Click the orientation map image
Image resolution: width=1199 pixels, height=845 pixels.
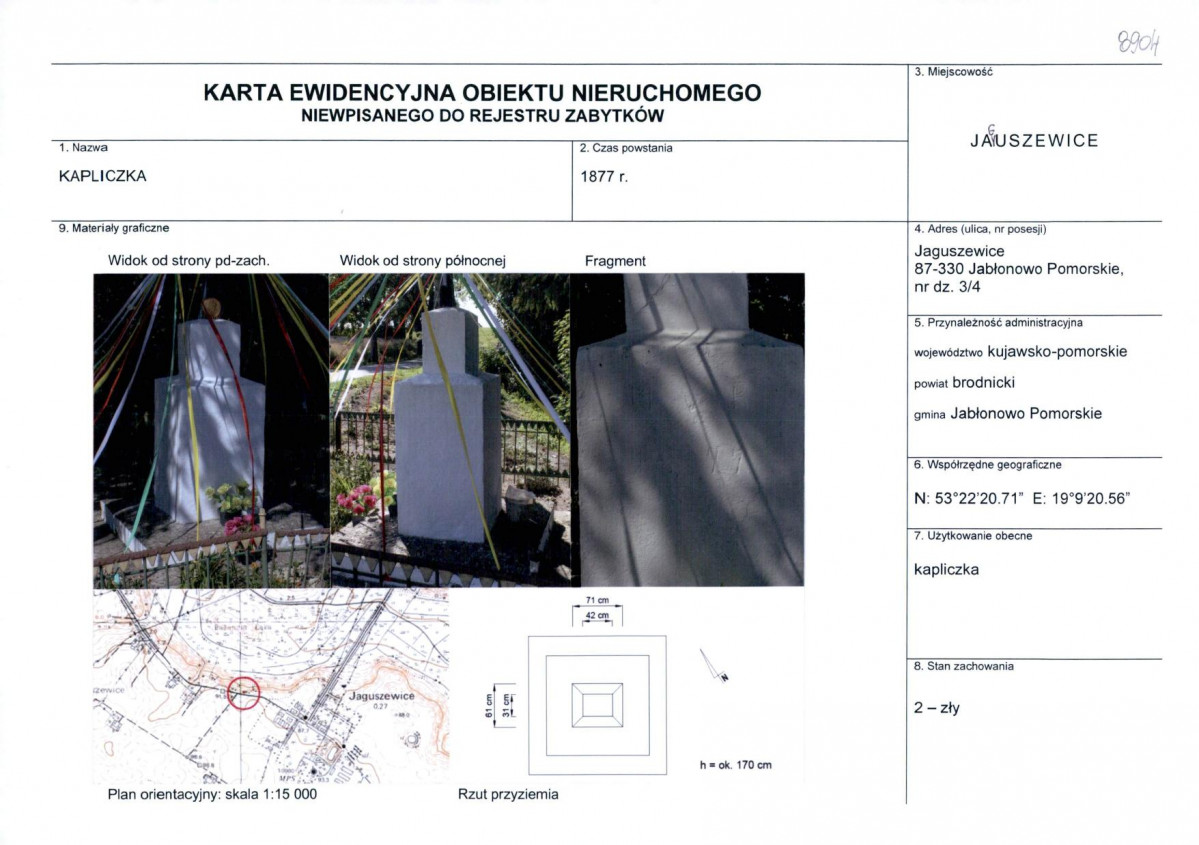point(271,686)
